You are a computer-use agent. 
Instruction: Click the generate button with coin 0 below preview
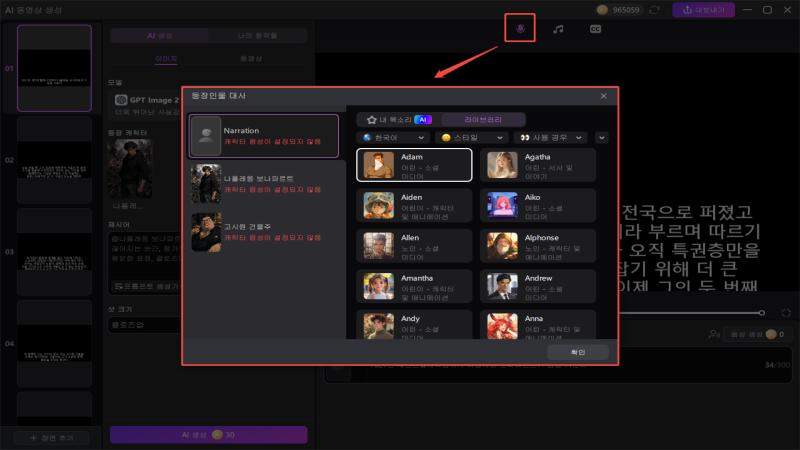(x=757, y=334)
